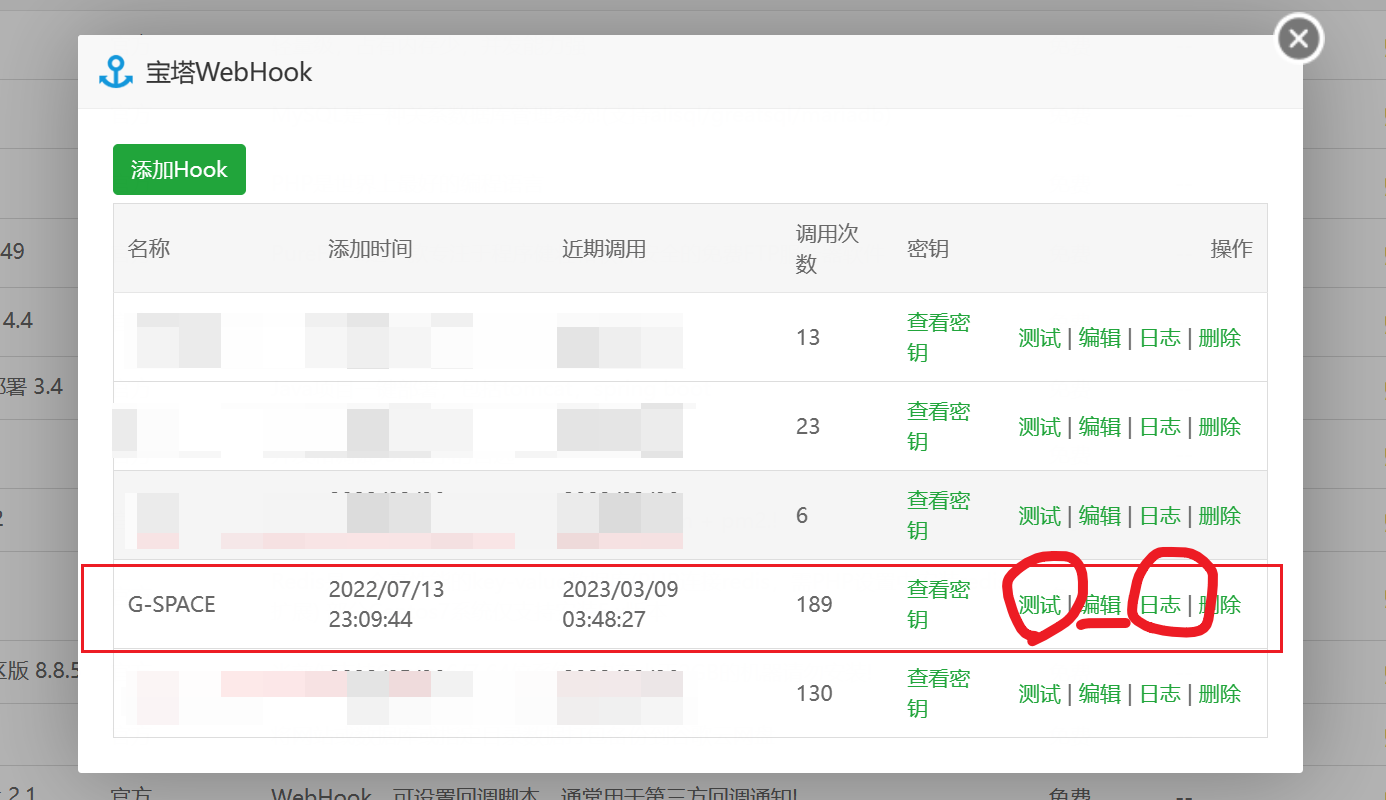Open 查看密钥 in the row with 23 calls
The image size is (1386, 800).
coord(938,426)
